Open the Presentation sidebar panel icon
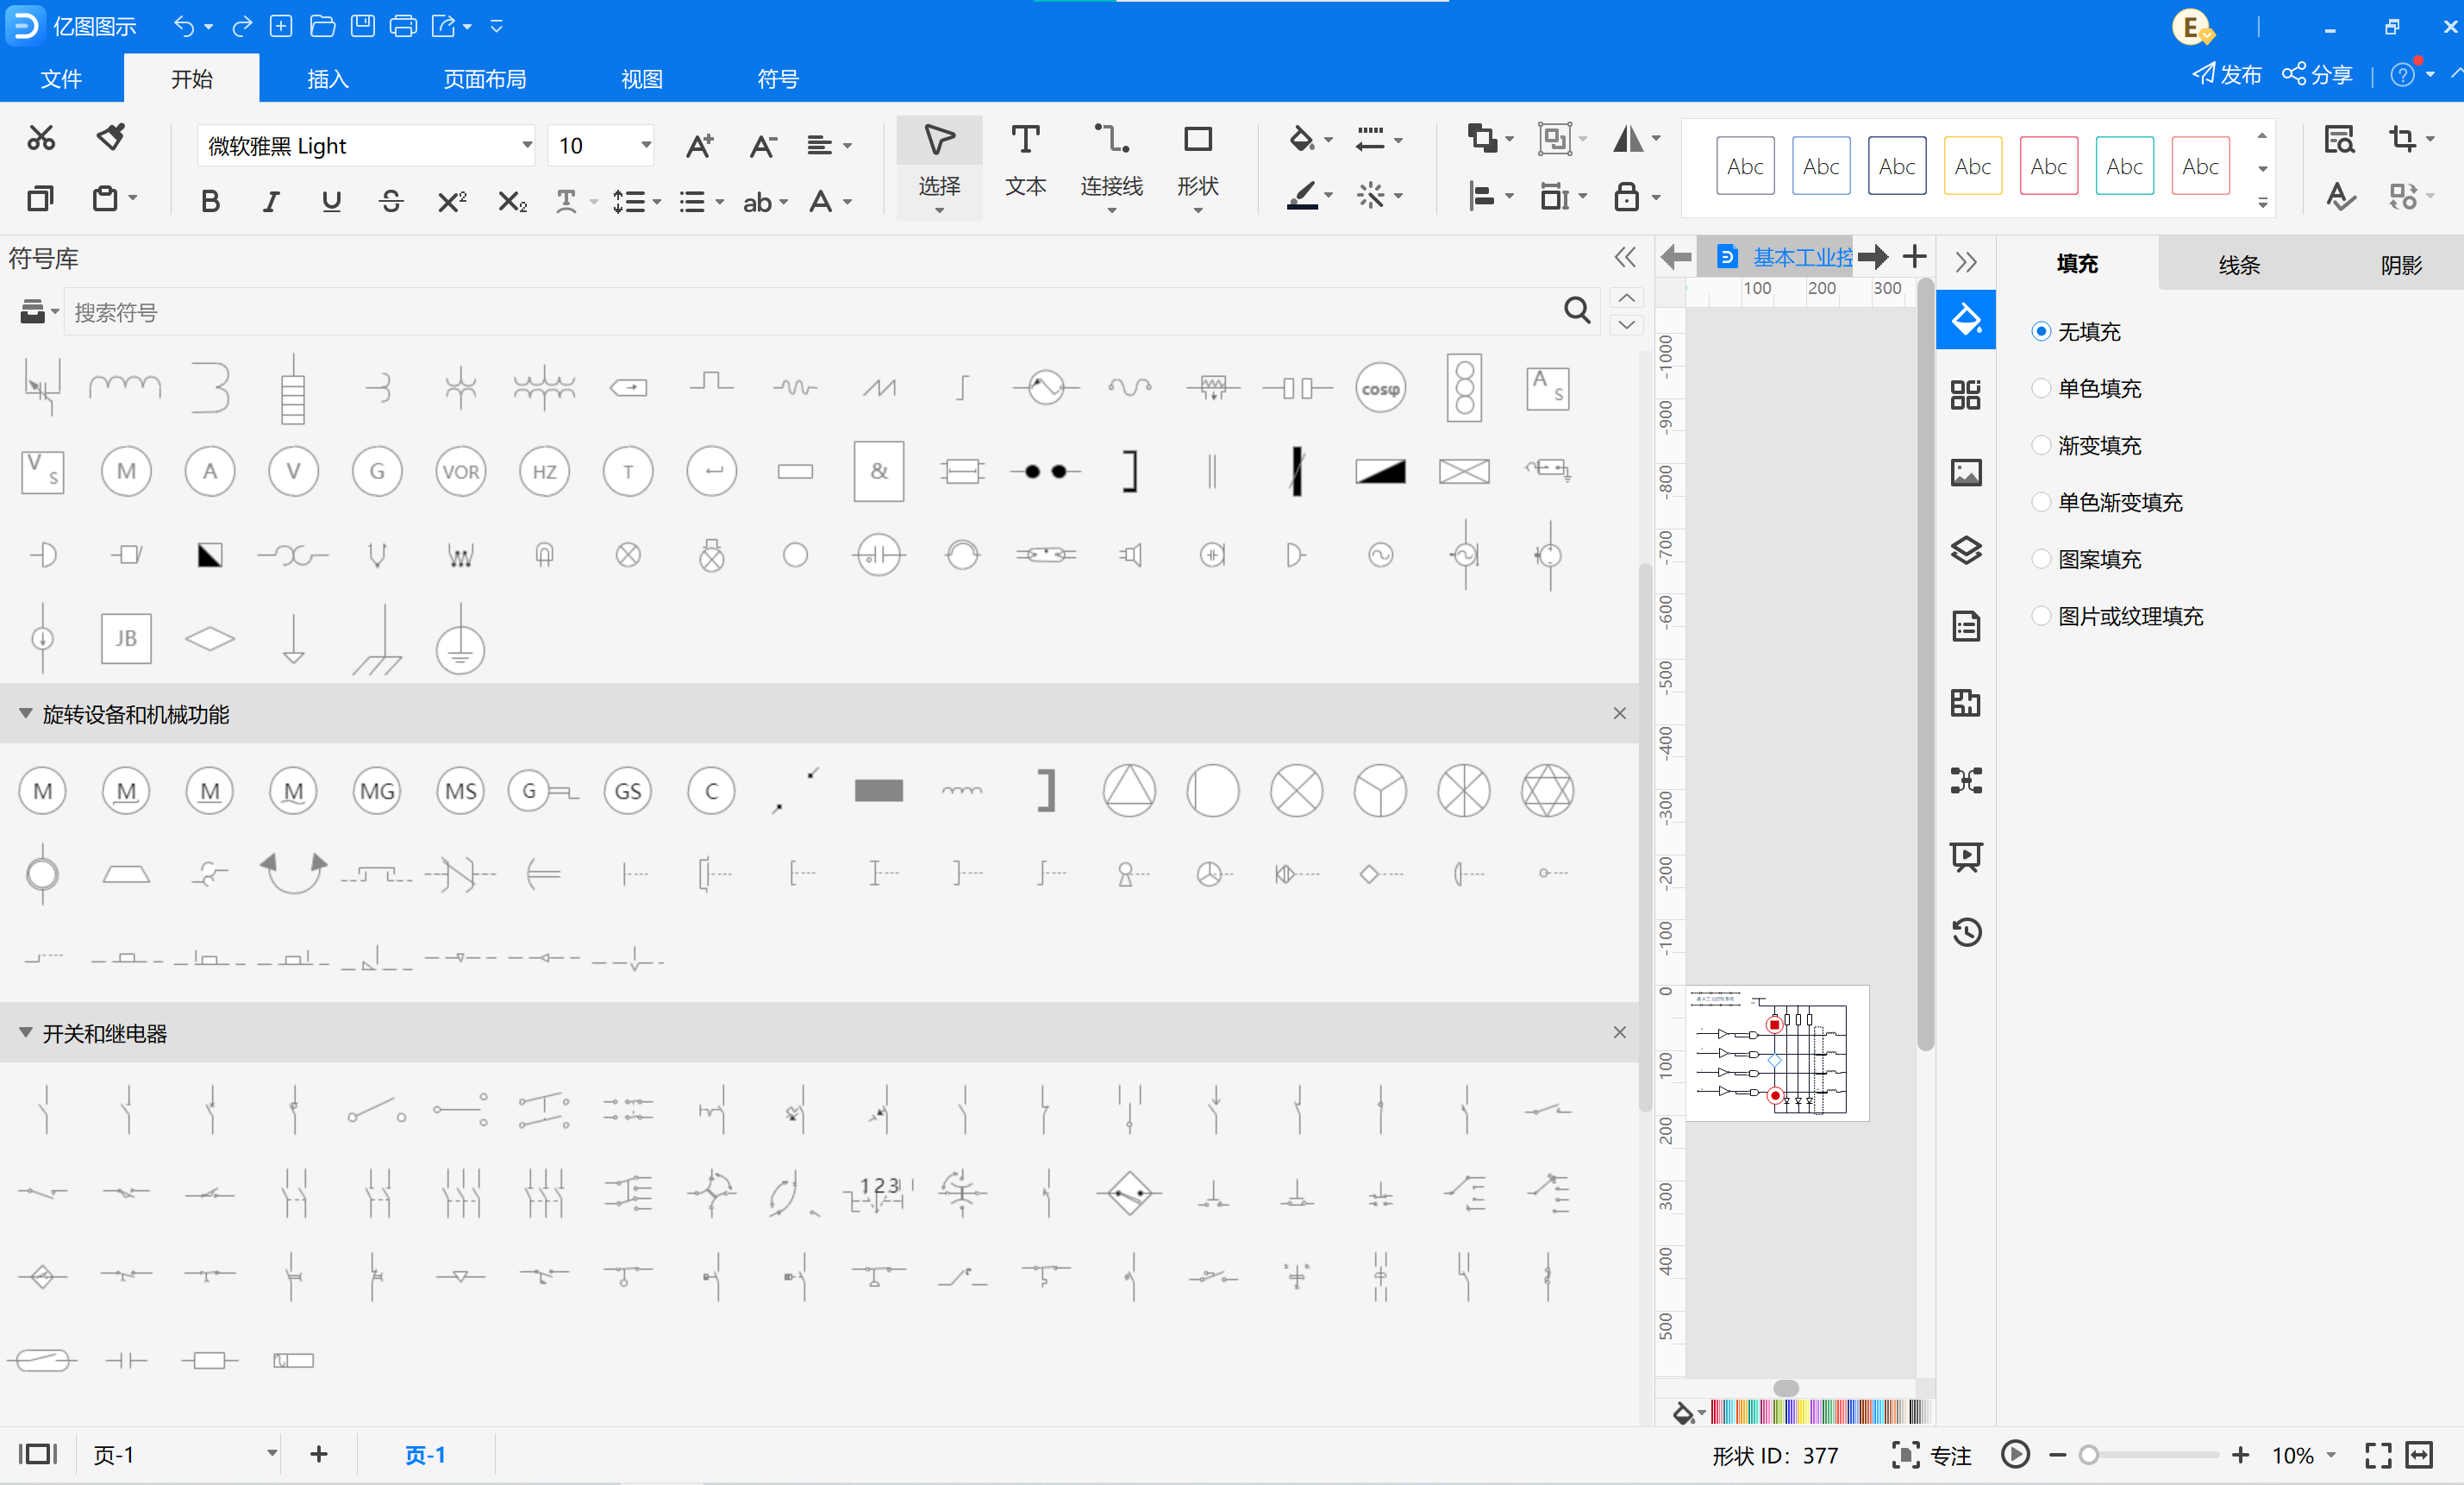Image resolution: width=2464 pixels, height=1485 pixels. coord(1965,856)
